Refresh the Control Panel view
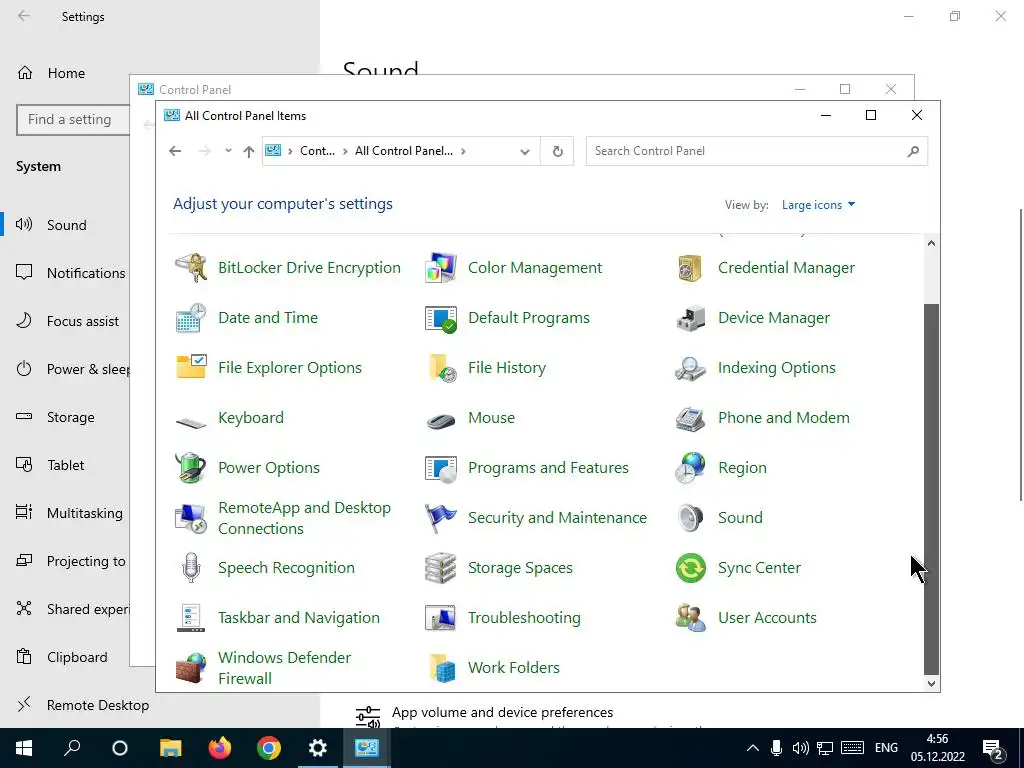1024x768 pixels. point(557,152)
